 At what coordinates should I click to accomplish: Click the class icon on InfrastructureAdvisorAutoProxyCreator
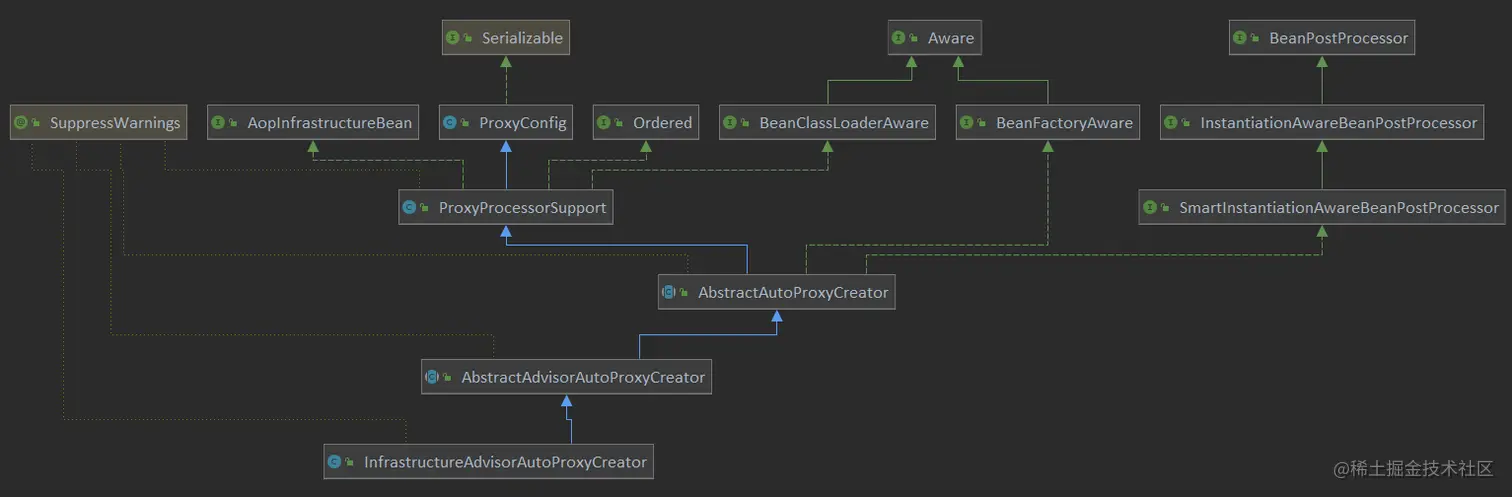(x=335, y=462)
